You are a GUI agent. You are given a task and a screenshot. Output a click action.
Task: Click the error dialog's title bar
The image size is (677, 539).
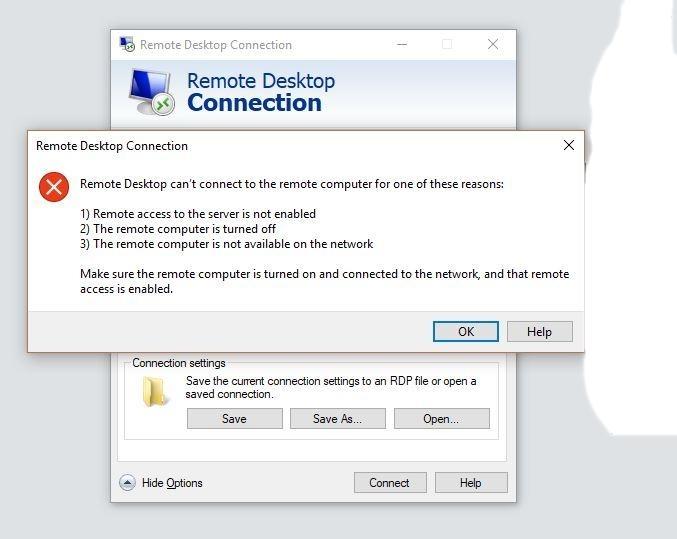point(300,145)
